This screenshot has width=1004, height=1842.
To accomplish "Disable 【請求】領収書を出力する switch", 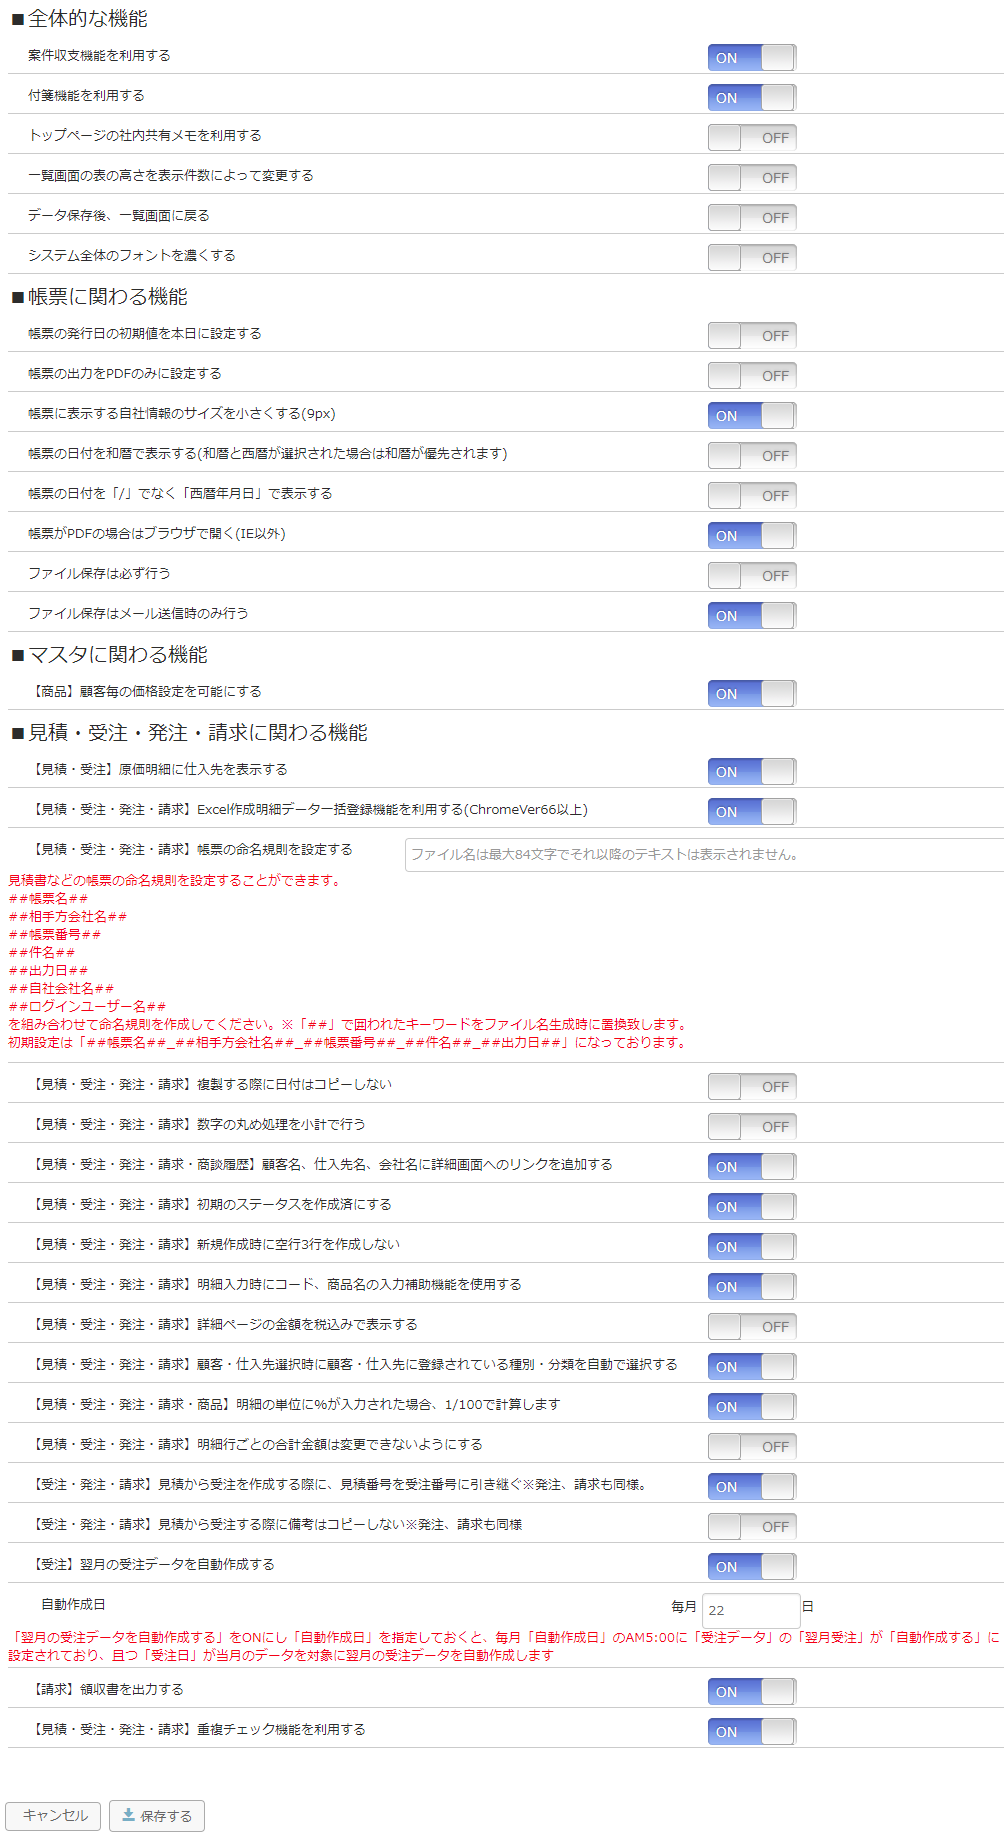I will pos(752,1692).
